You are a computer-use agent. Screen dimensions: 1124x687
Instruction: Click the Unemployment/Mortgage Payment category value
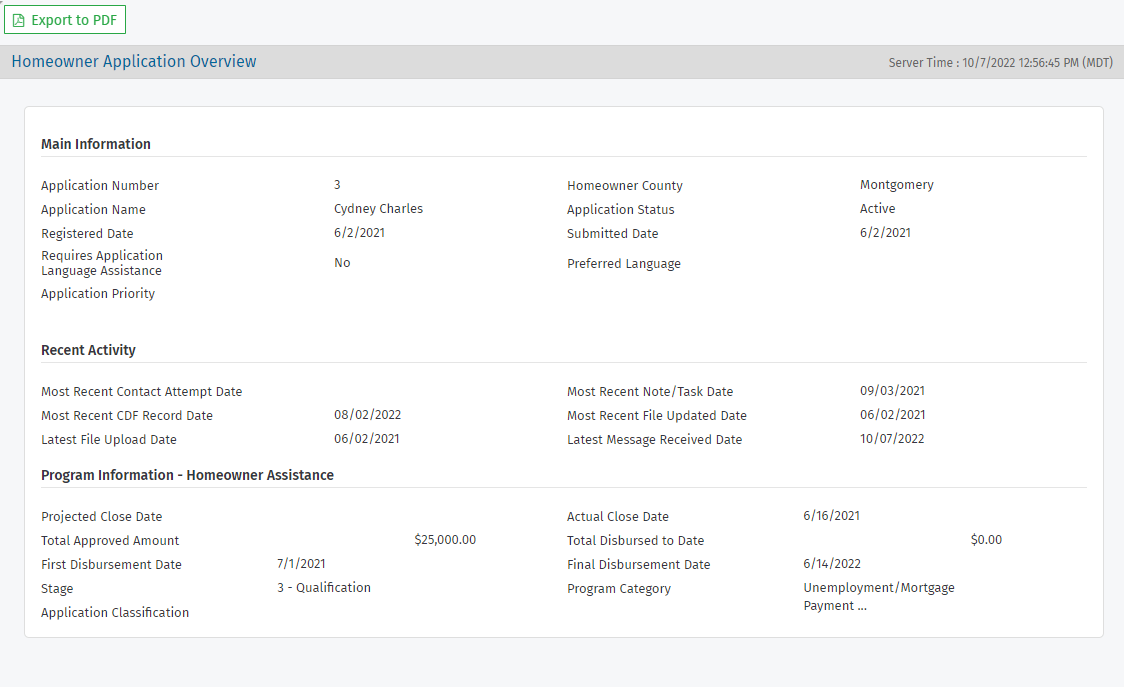click(879, 597)
